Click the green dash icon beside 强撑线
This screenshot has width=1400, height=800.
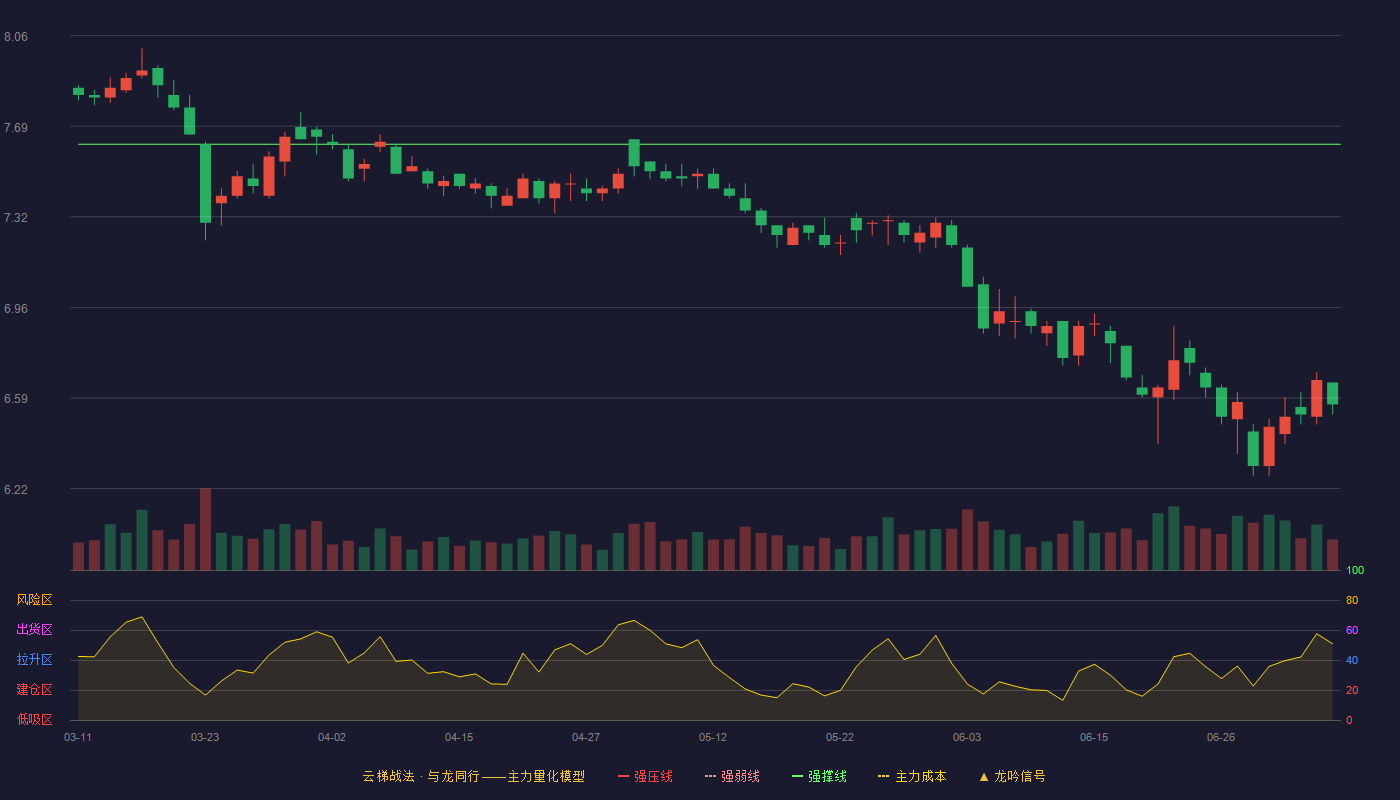tap(797, 776)
